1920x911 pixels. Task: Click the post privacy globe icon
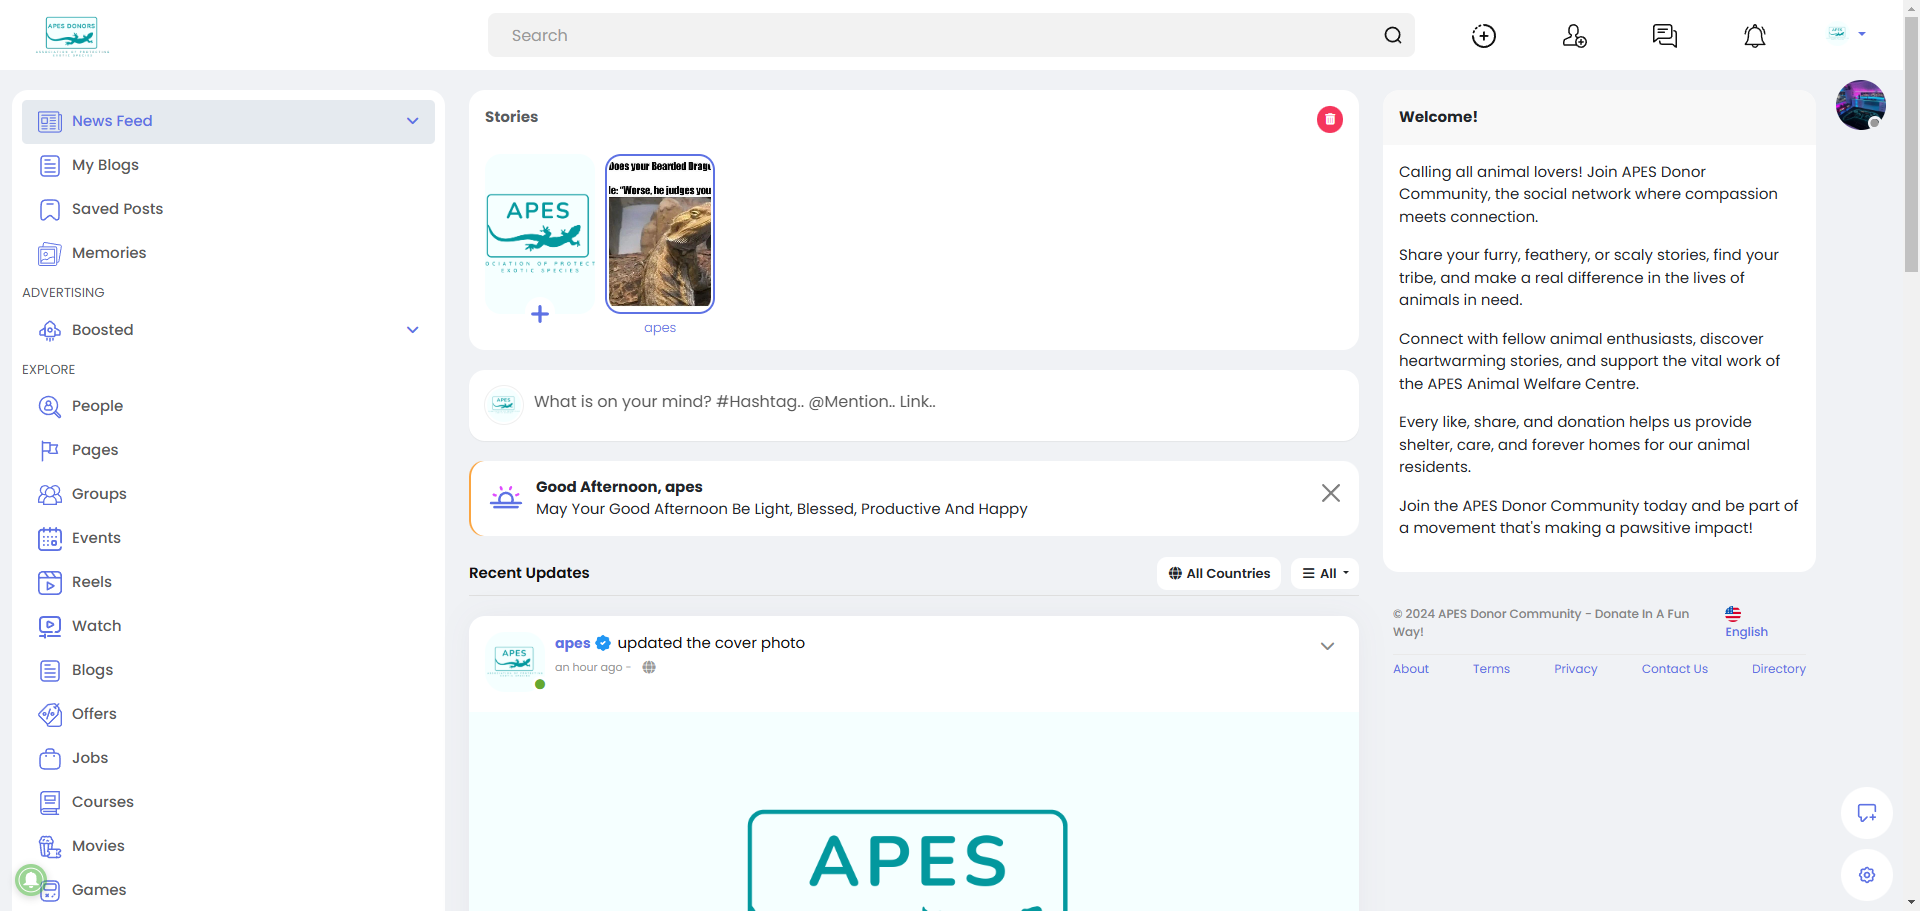(x=649, y=667)
